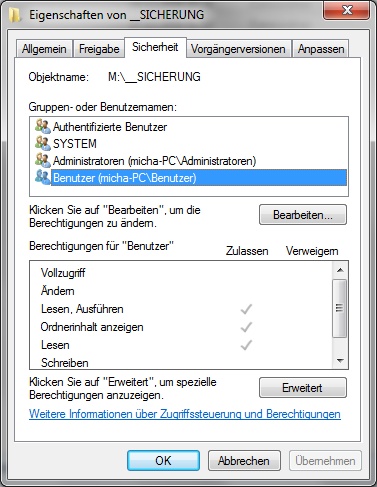Click the Bearbeiten... button
Image resolution: width=377 pixels, height=487 pixels.
[x=303, y=215]
